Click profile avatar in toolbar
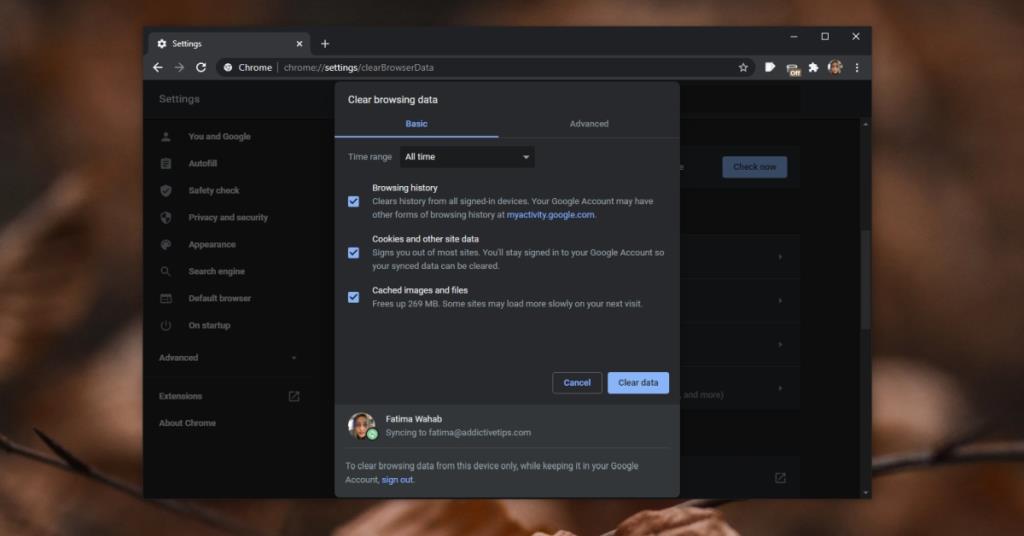This screenshot has width=1024, height=536. pos(835,67)
